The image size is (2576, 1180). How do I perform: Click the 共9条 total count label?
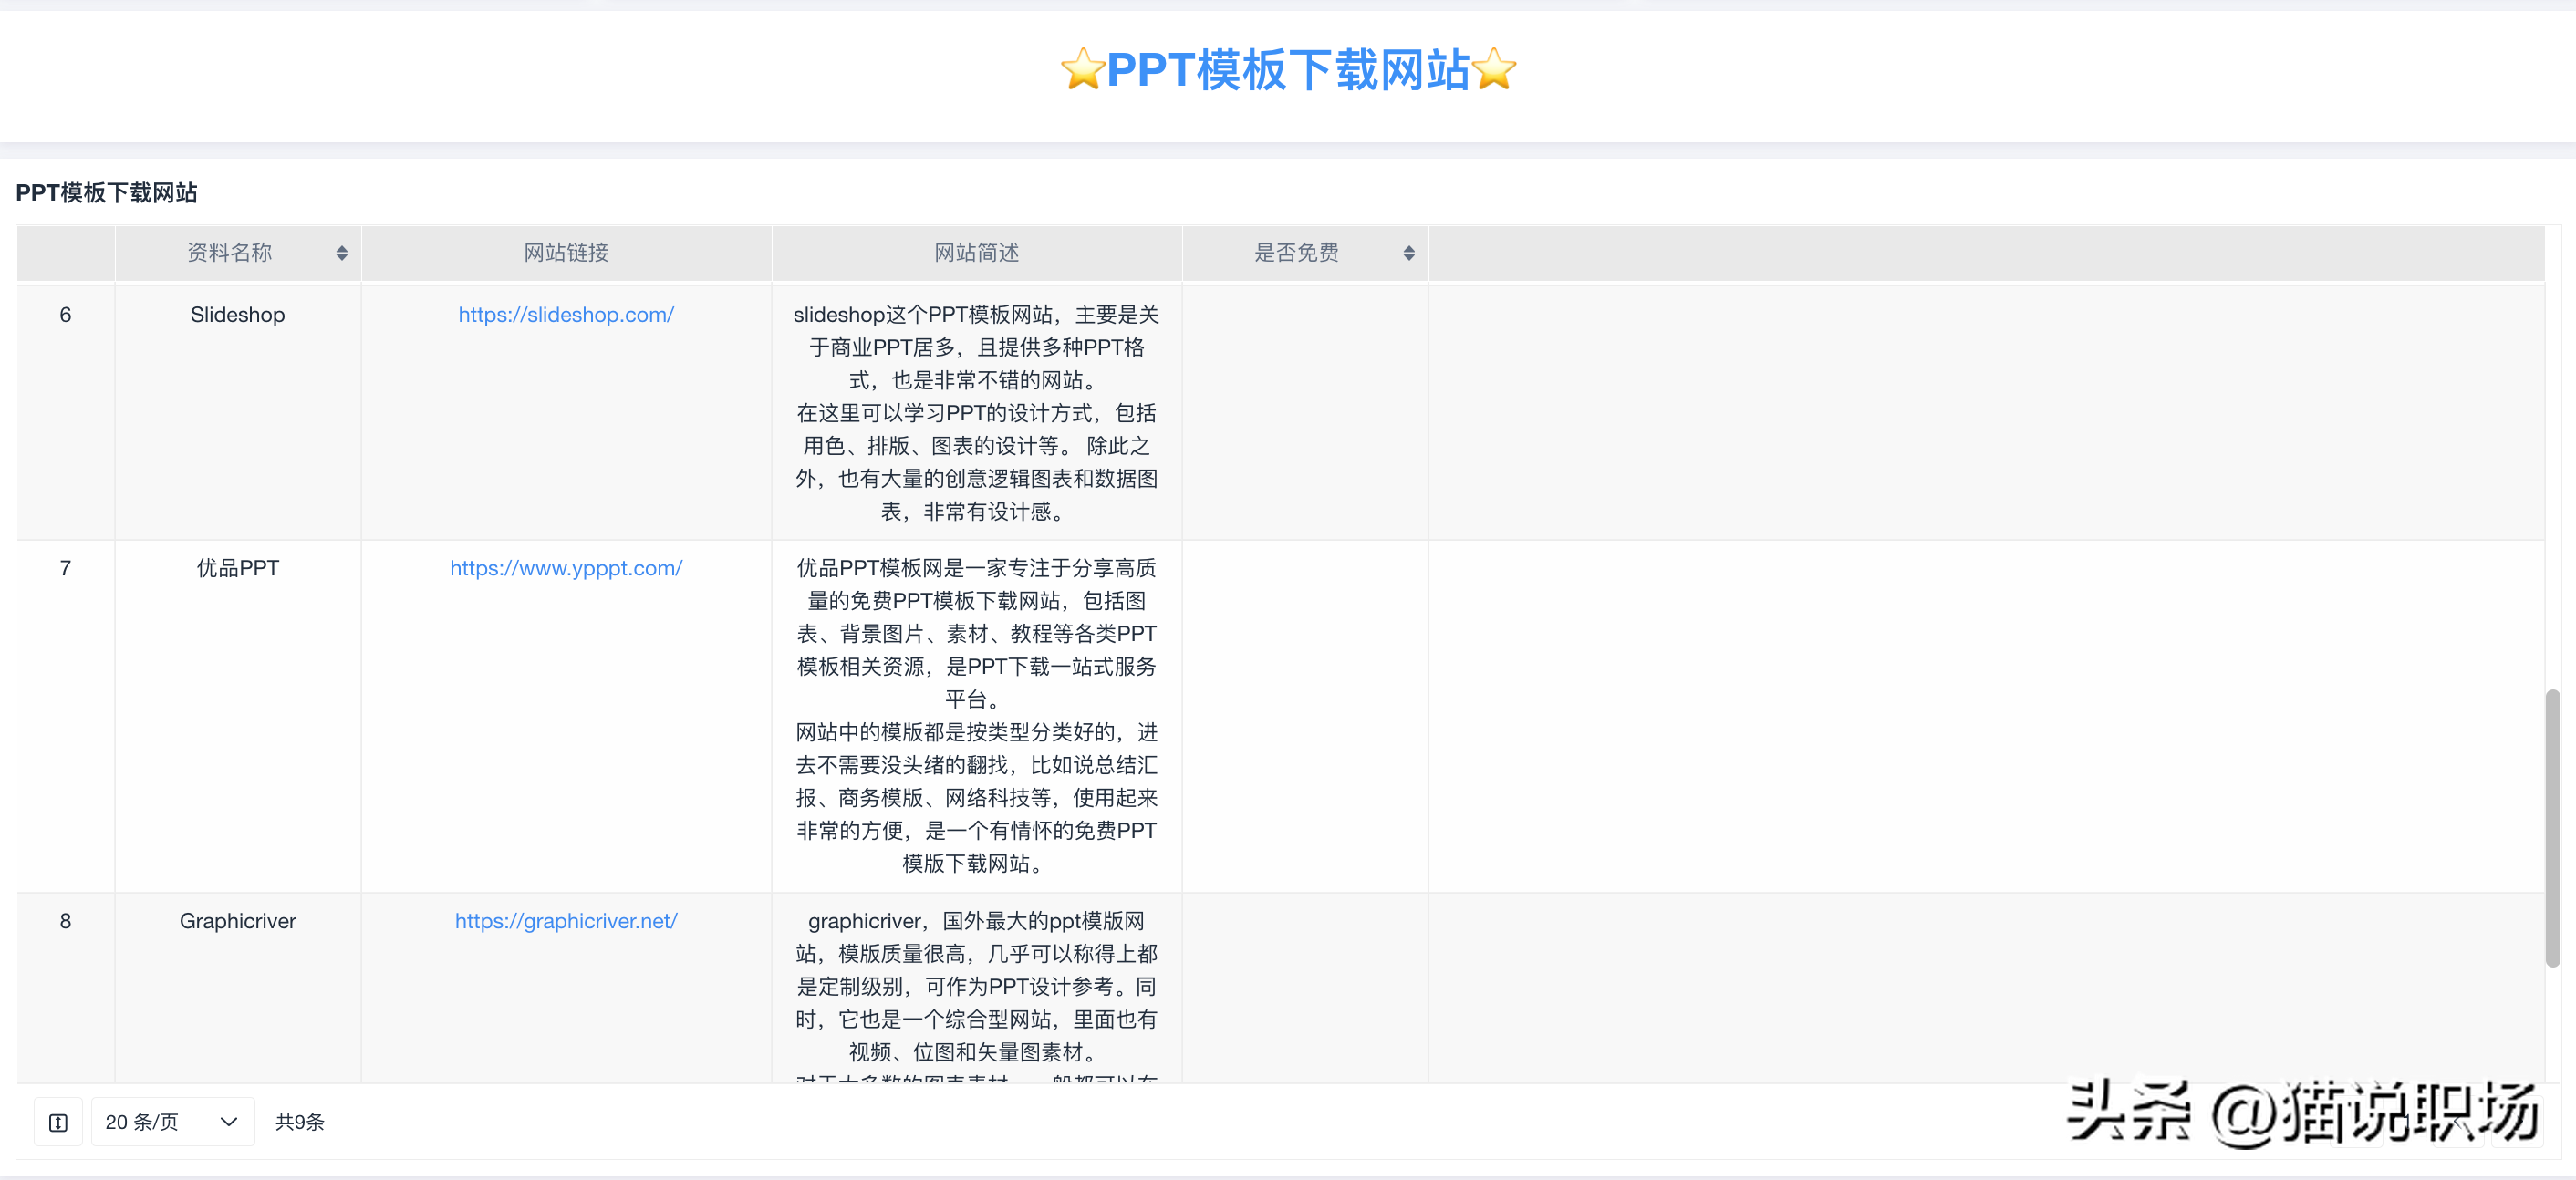click(x=300, y=1122)
